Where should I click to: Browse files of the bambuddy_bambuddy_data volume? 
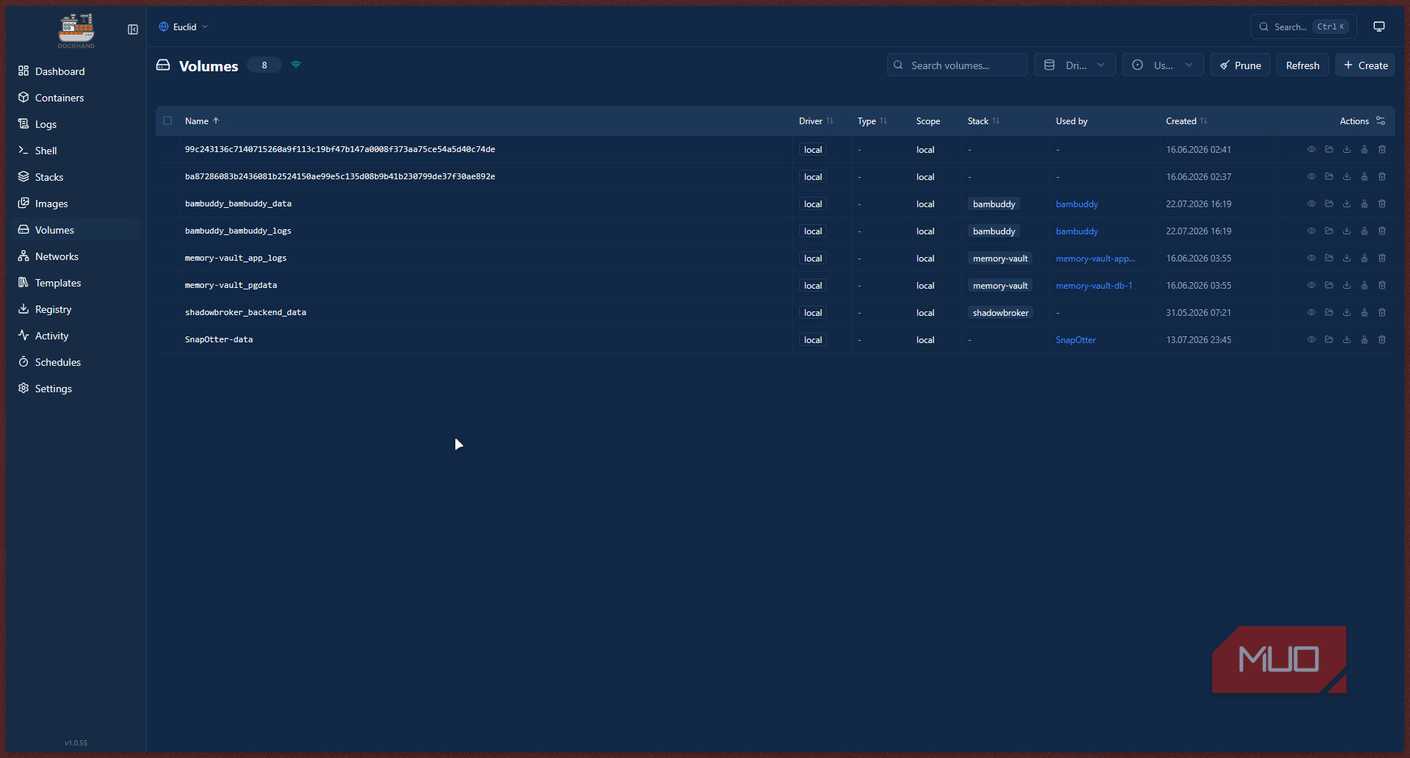tap(1329, 204)
